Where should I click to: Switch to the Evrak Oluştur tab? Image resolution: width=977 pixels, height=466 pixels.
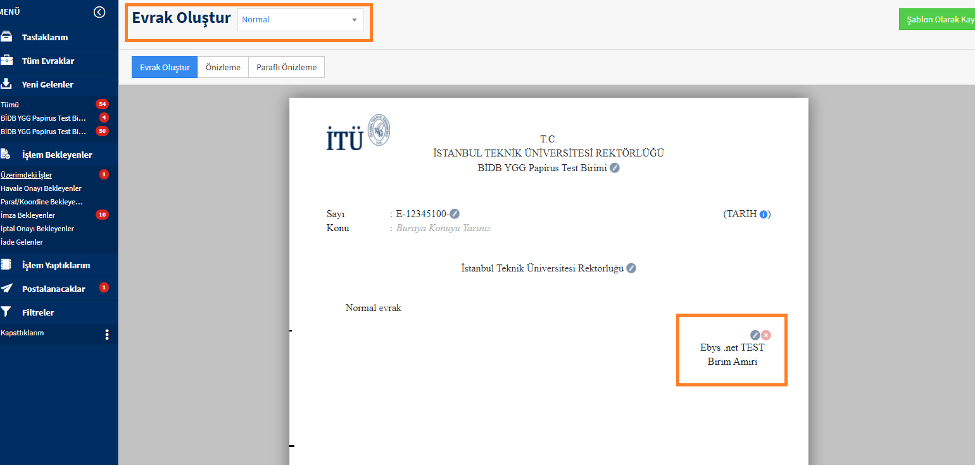[164, 67]
